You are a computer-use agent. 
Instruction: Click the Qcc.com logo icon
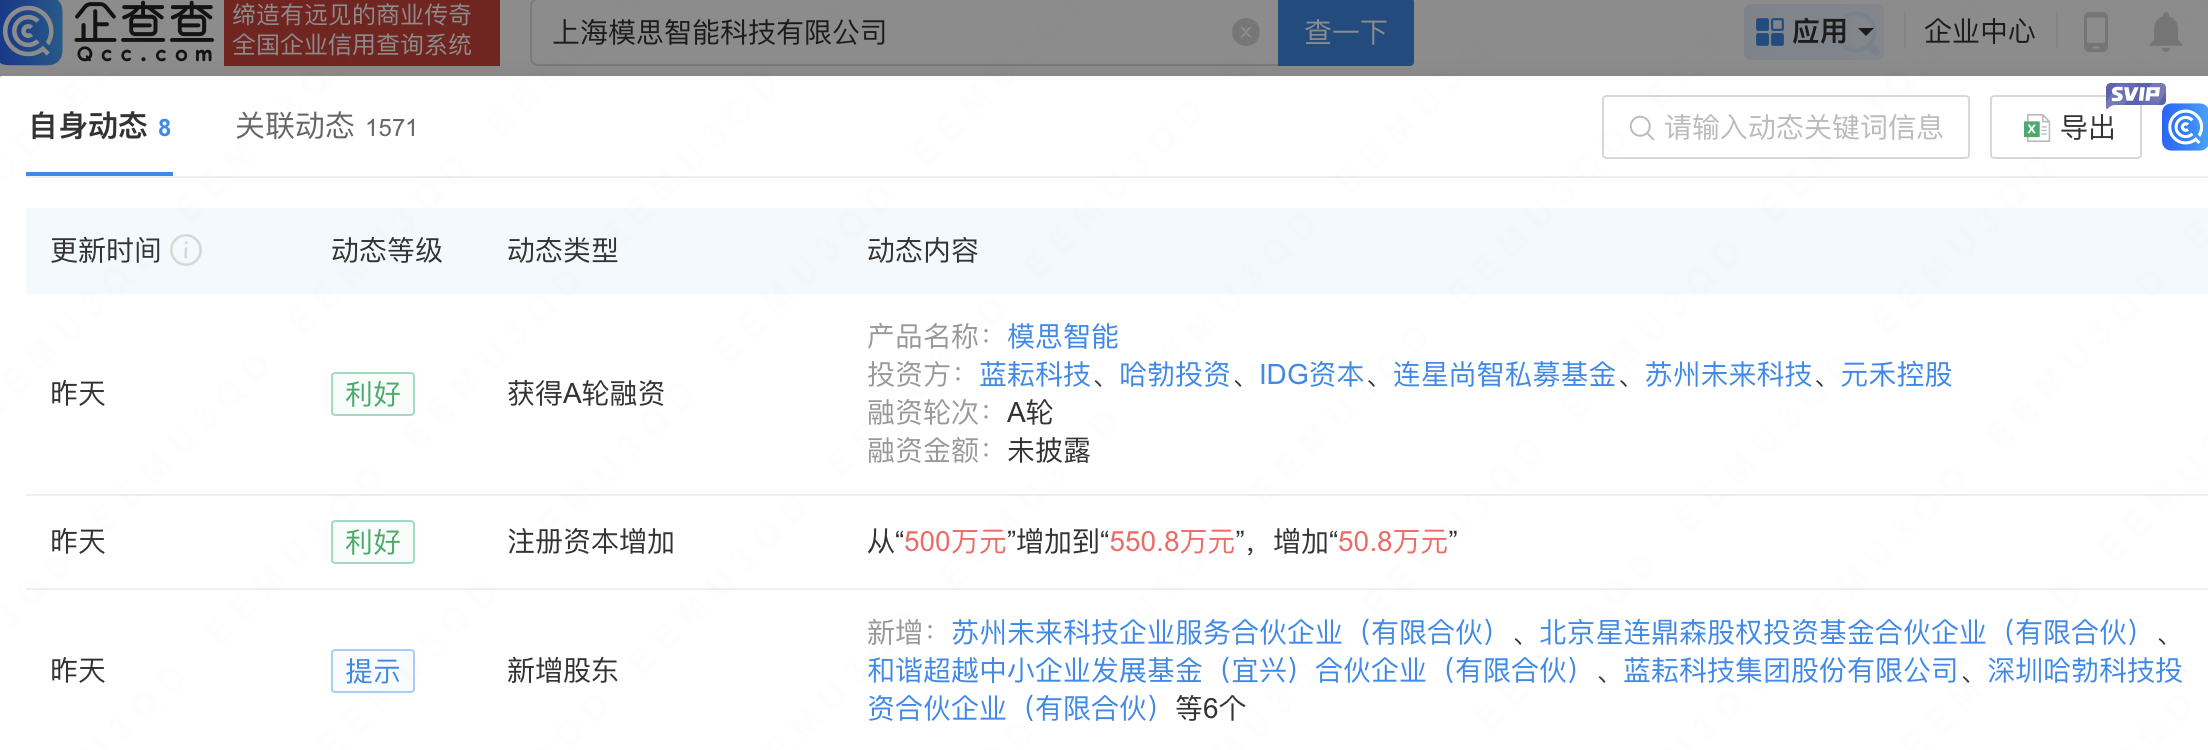[x=32, y=32]
